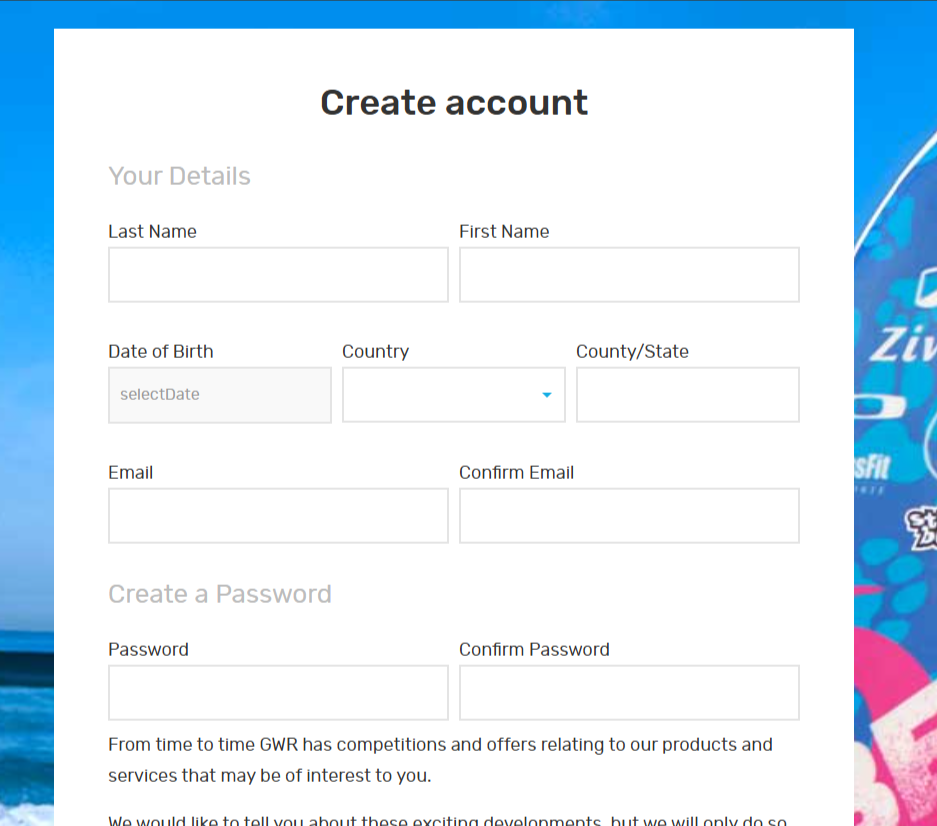937x826 pixels.
Task: Focus the Confirm Email input field
Action: (x=629, y=516)
